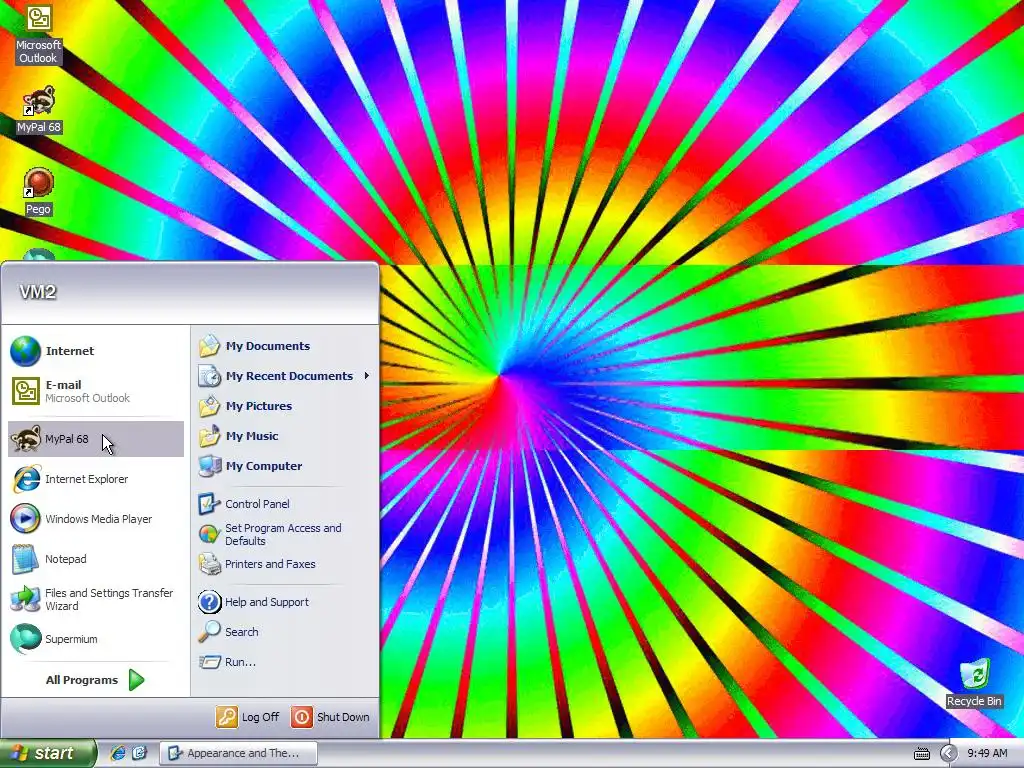
Task: Click the printer icon for Printers and Faxes
Action: 210,564
